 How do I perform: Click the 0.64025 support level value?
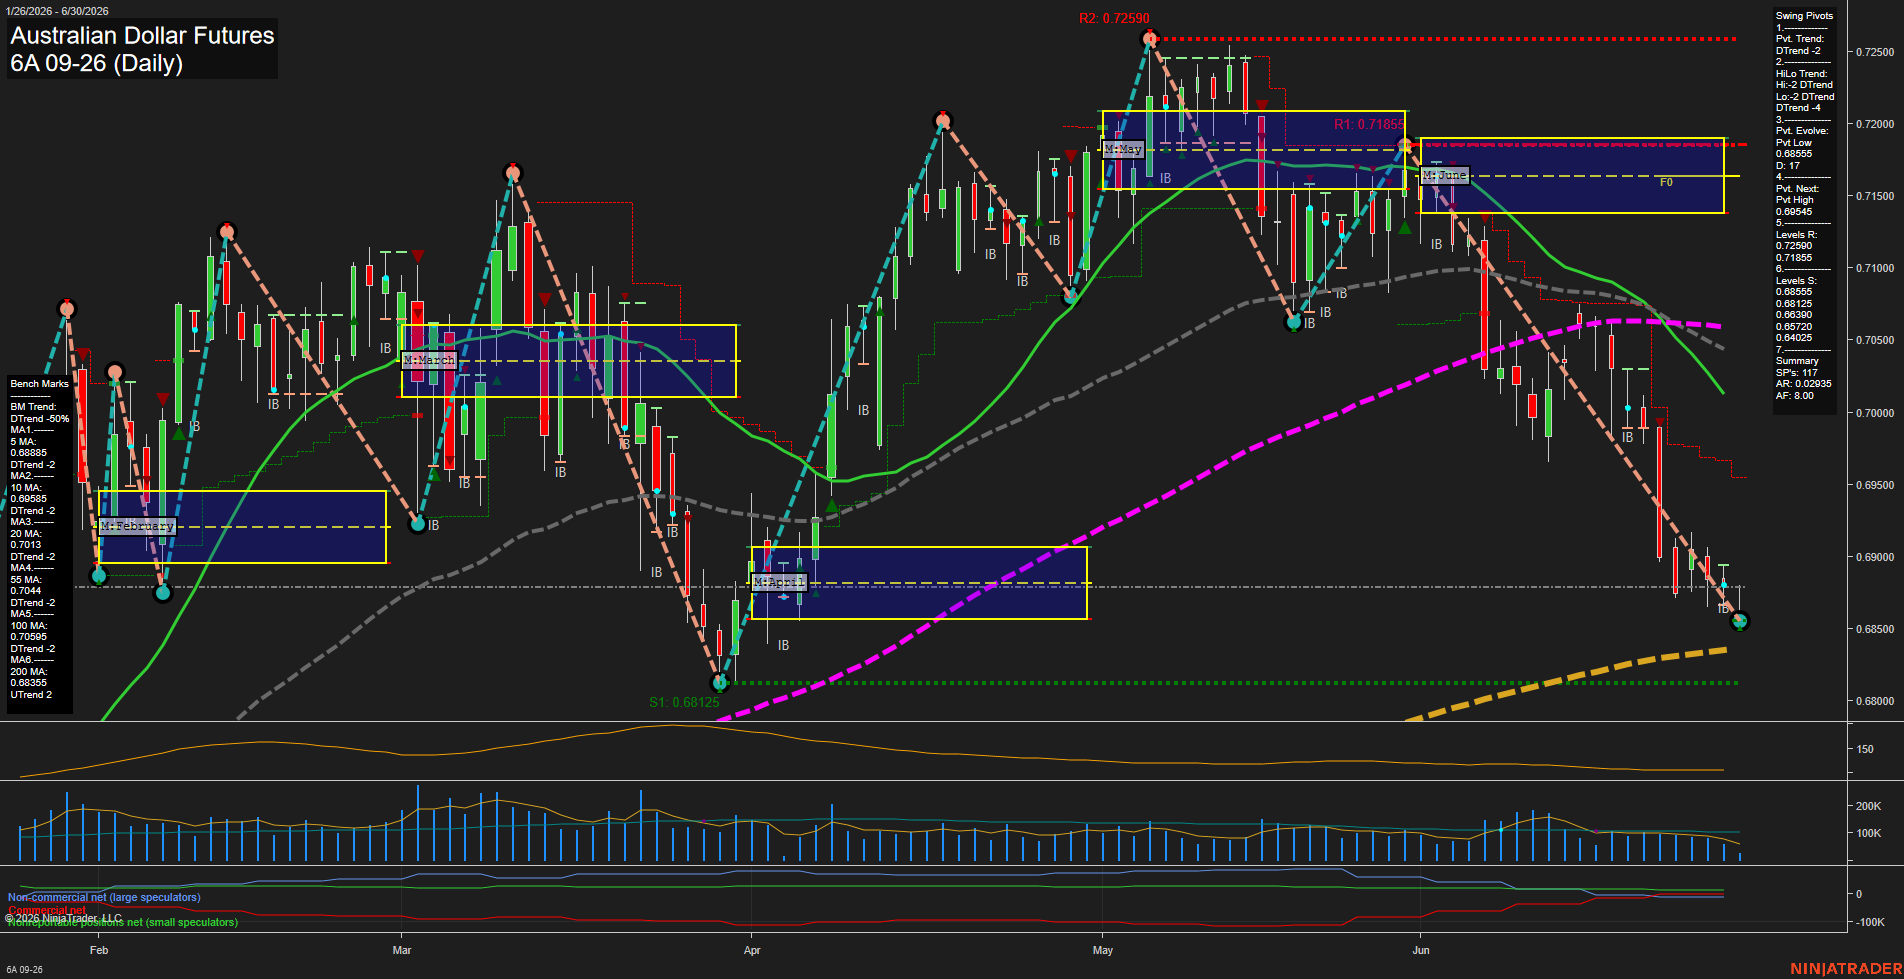click(1794, 338)
